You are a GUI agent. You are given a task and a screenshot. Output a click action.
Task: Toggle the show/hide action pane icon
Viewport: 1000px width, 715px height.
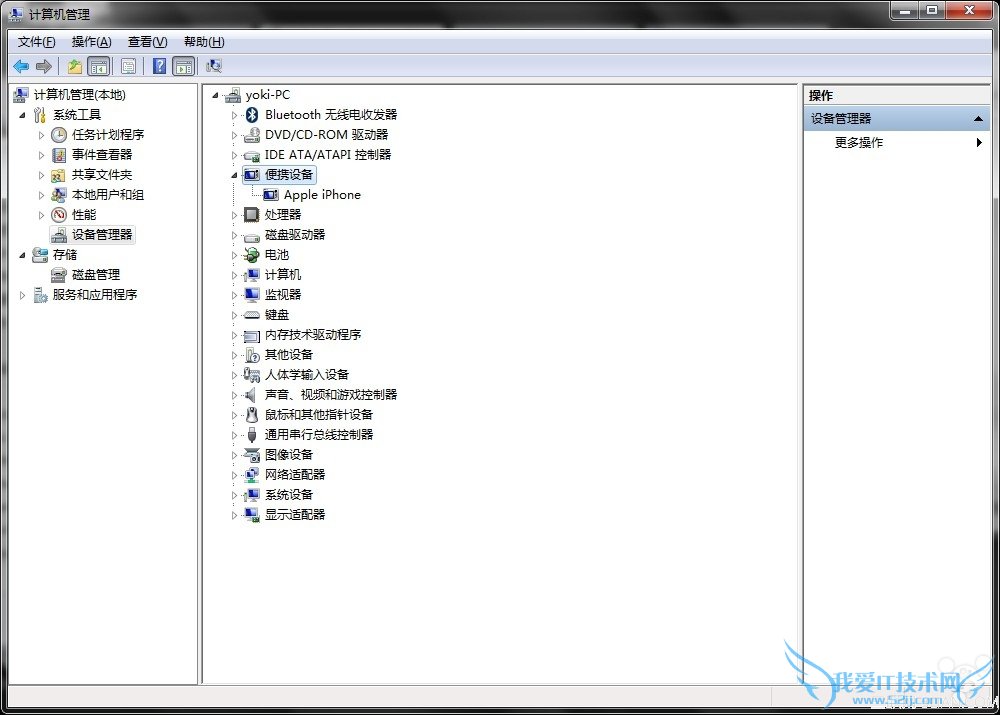[x=184, y=66]
